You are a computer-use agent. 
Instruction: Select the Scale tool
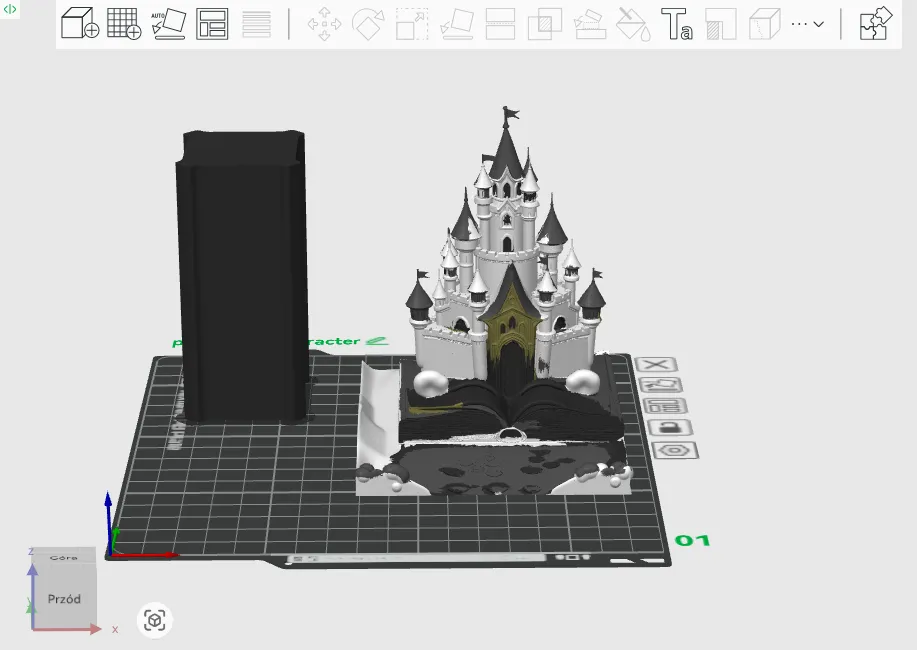click(x=412, y=24)
